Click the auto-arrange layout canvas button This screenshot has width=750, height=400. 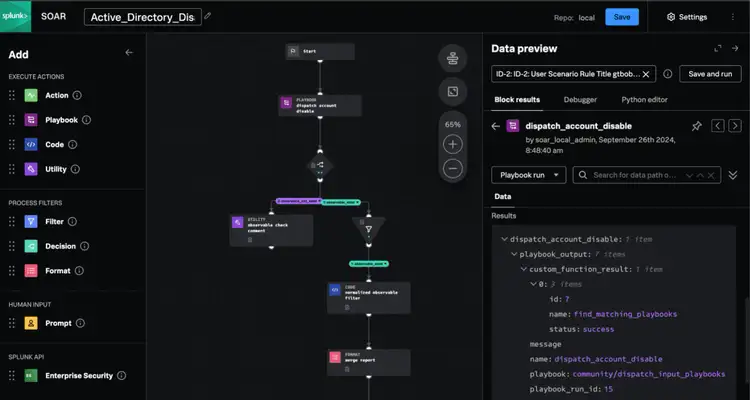click(x=453, y=60)
